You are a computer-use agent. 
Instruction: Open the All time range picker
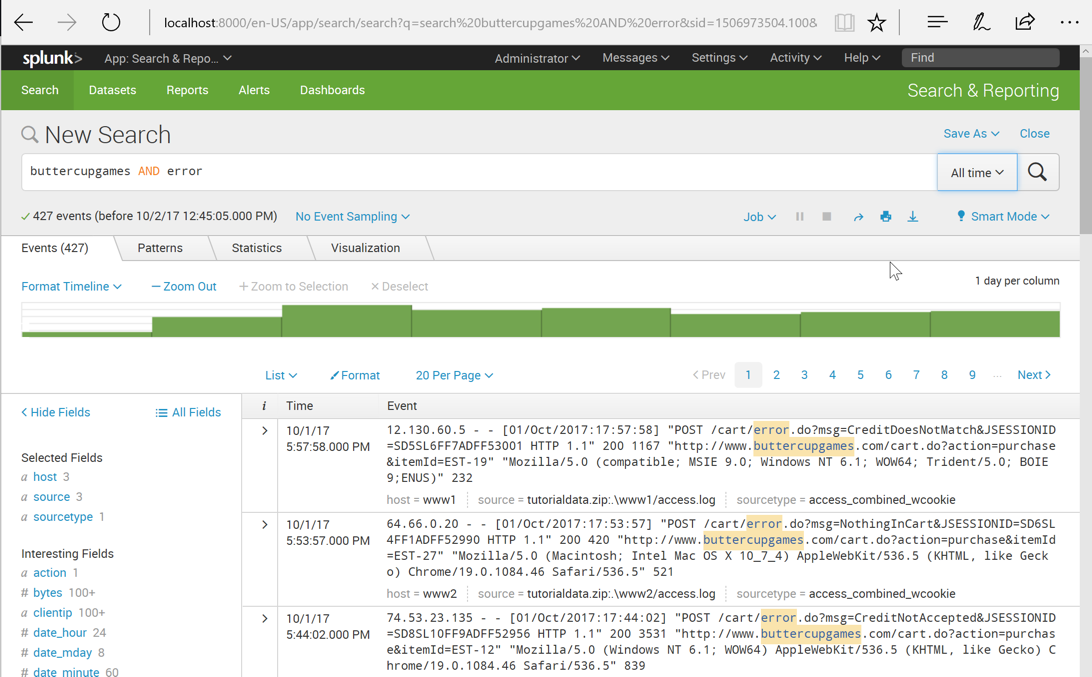[x=976, y=172]
